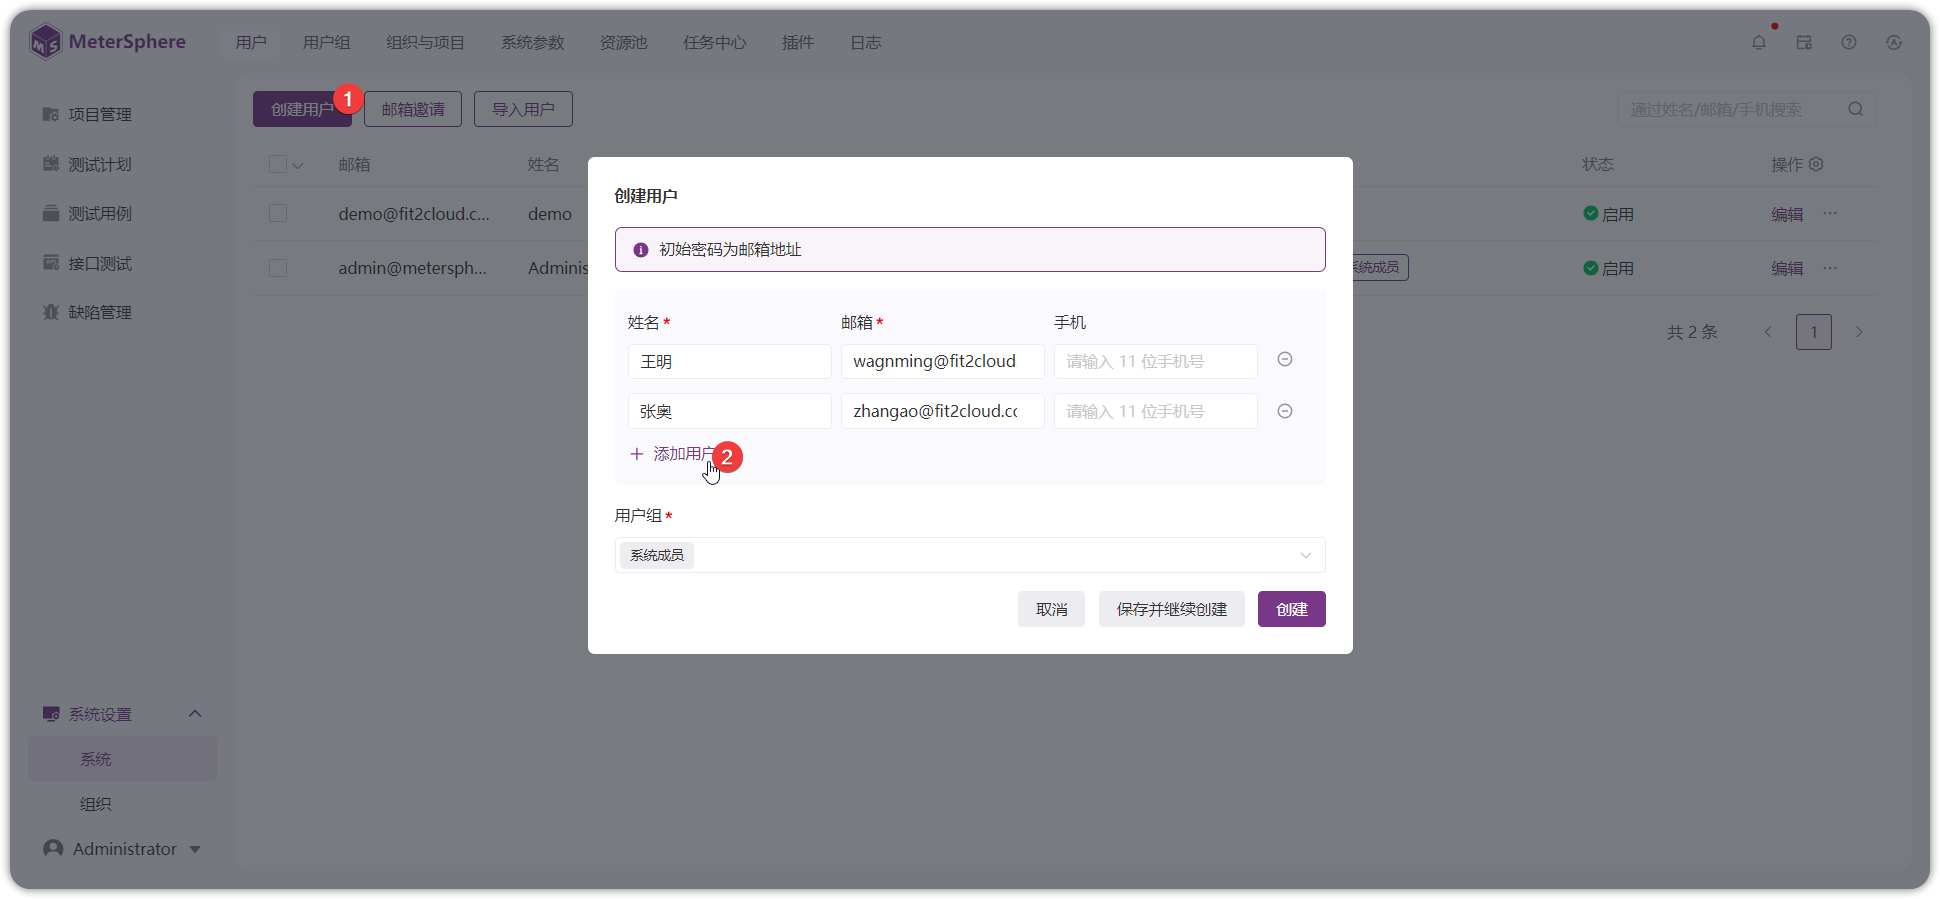Click the 王明 name input field
Viewport: 1940px width, 899px height.
(730, 361)
